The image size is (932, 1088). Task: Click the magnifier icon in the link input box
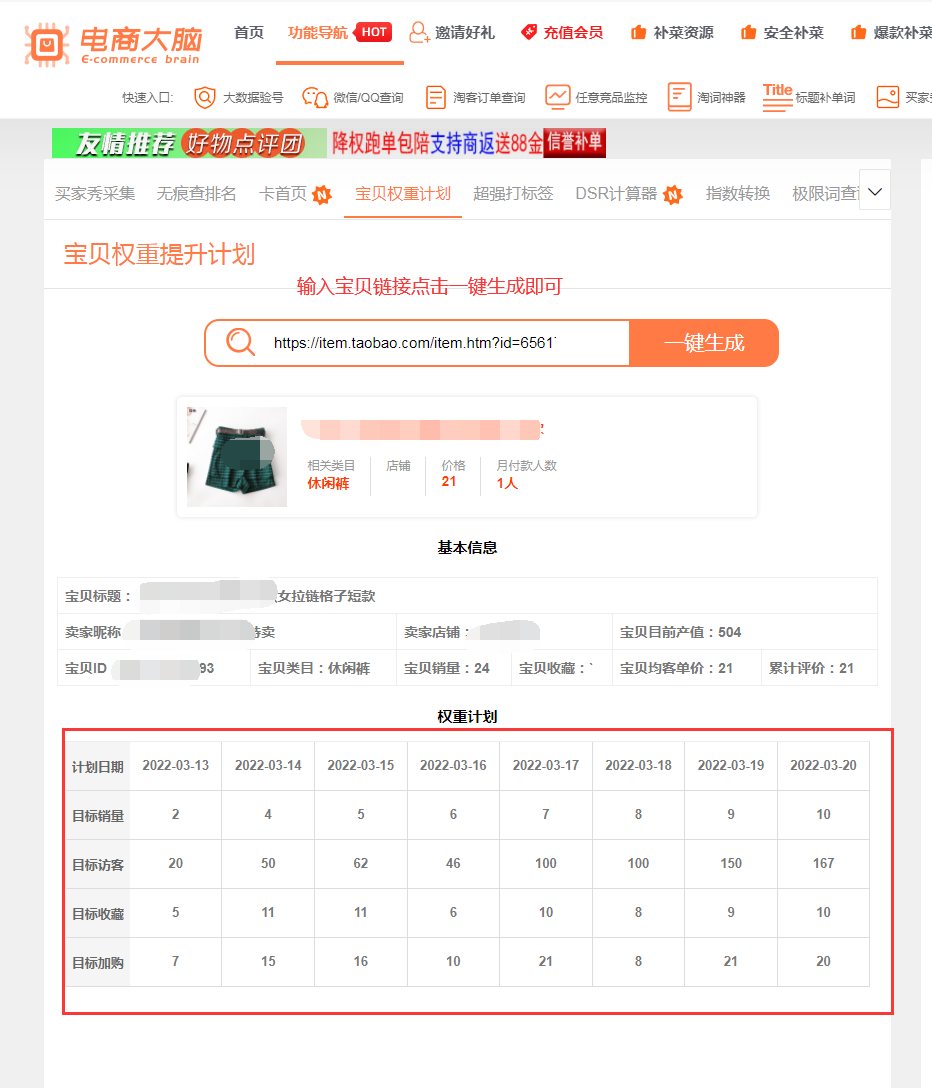tap(239, 342)
